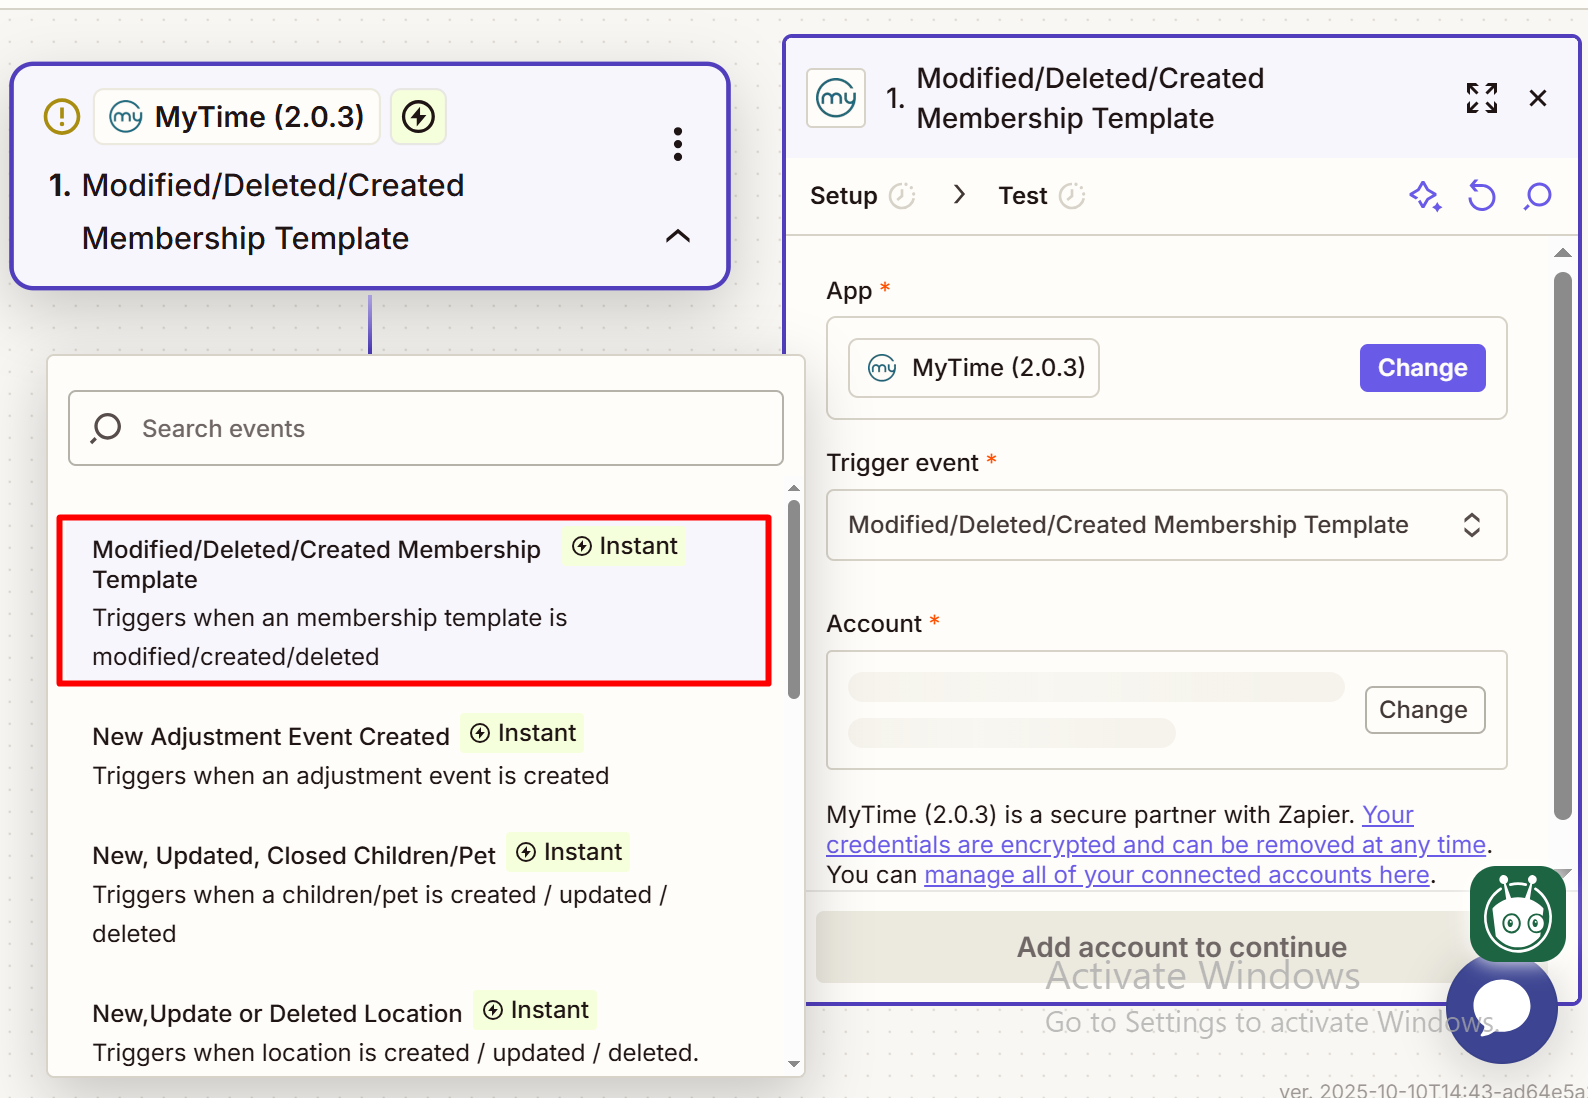The image size is (1588, 1098).
Task: Click the MyTime (2.0.3) chip on the step card
Action: pyautogui.click(x=237, y=116)
